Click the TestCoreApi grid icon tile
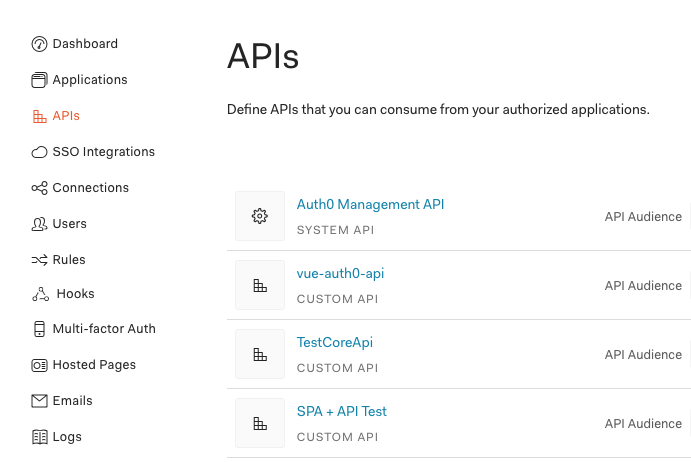Image resolution: width=691 pixels, height=462 pixels. click(x=260, y=354)
